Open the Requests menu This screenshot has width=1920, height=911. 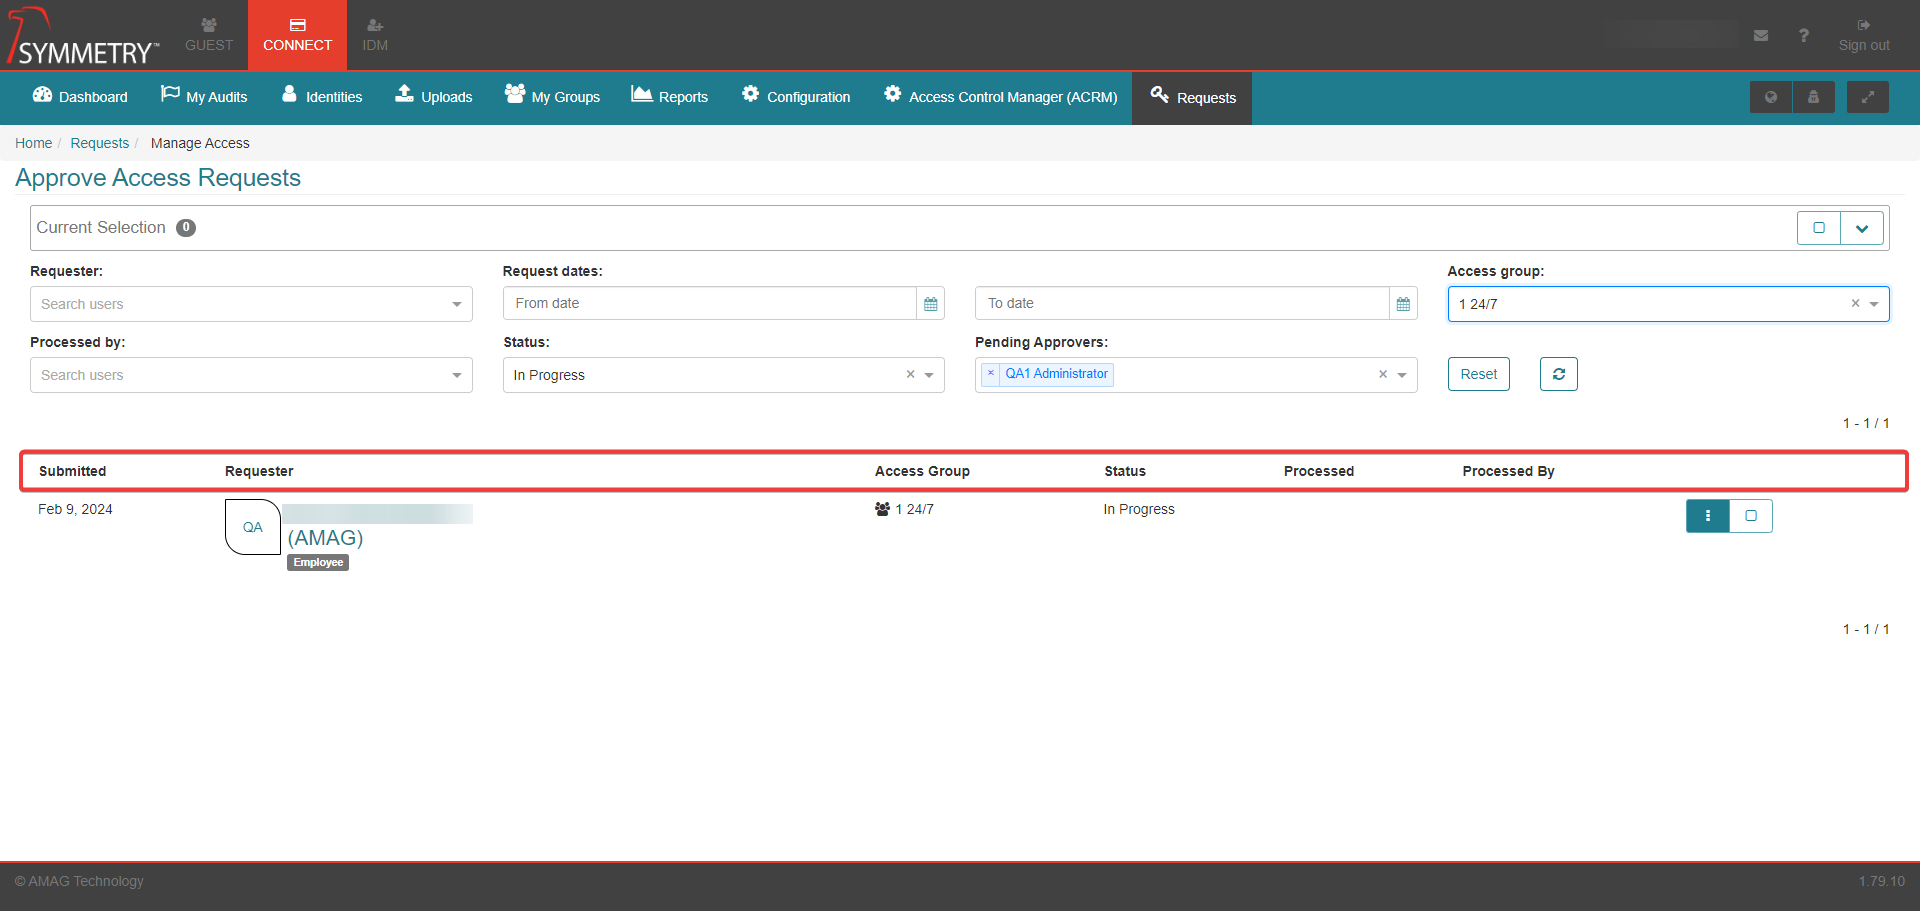pyautogui.click(x=1192, y=98)
